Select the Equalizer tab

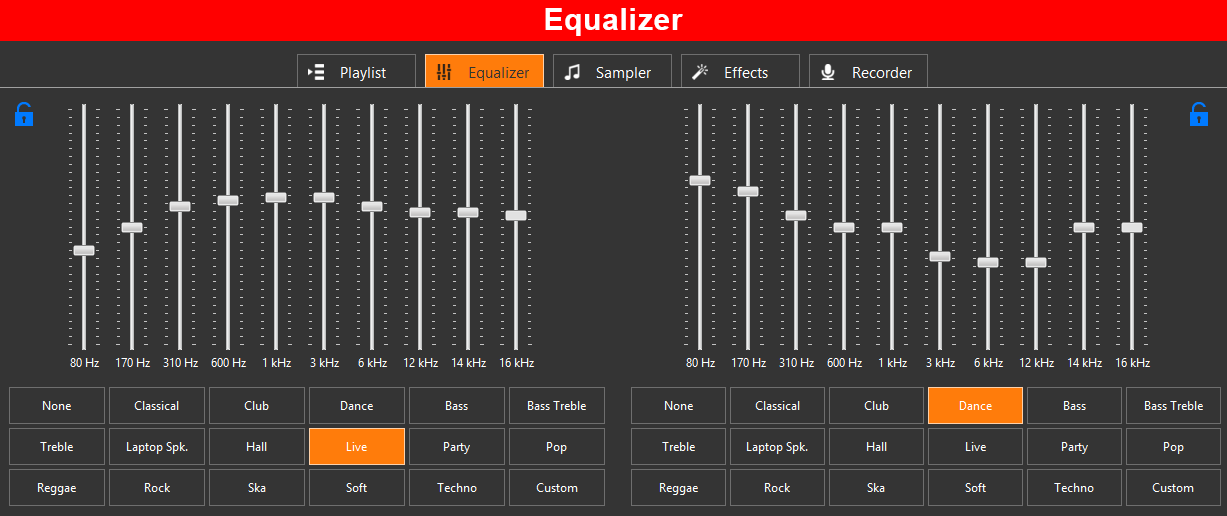tap(484, 72)
